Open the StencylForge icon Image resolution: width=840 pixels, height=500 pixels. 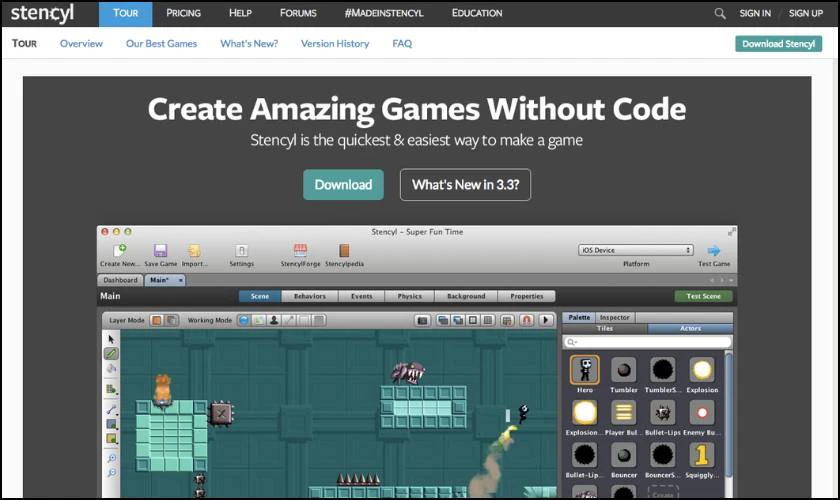300,250
